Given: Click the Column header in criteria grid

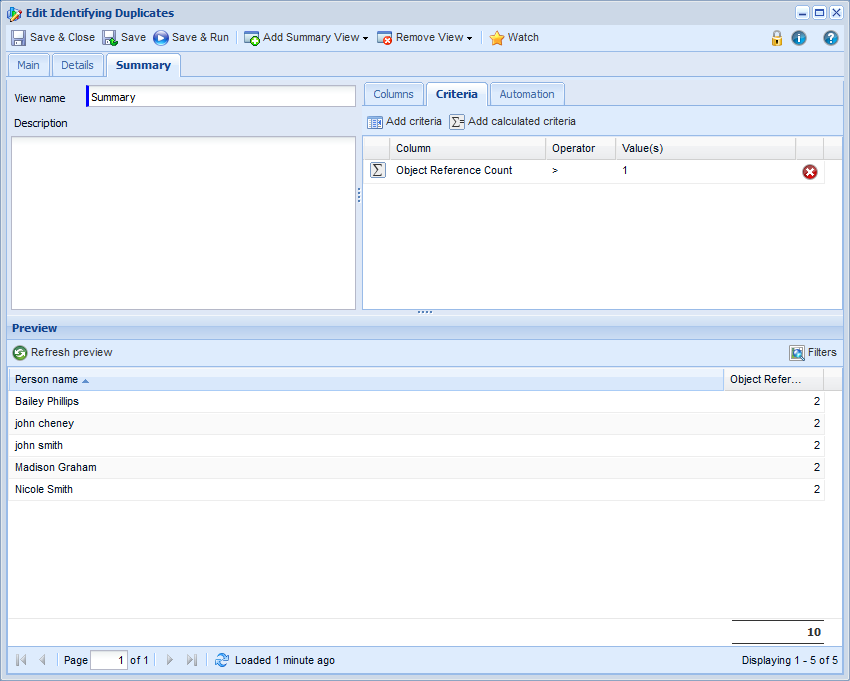Looking at the screenshot, I should [467, 148].
